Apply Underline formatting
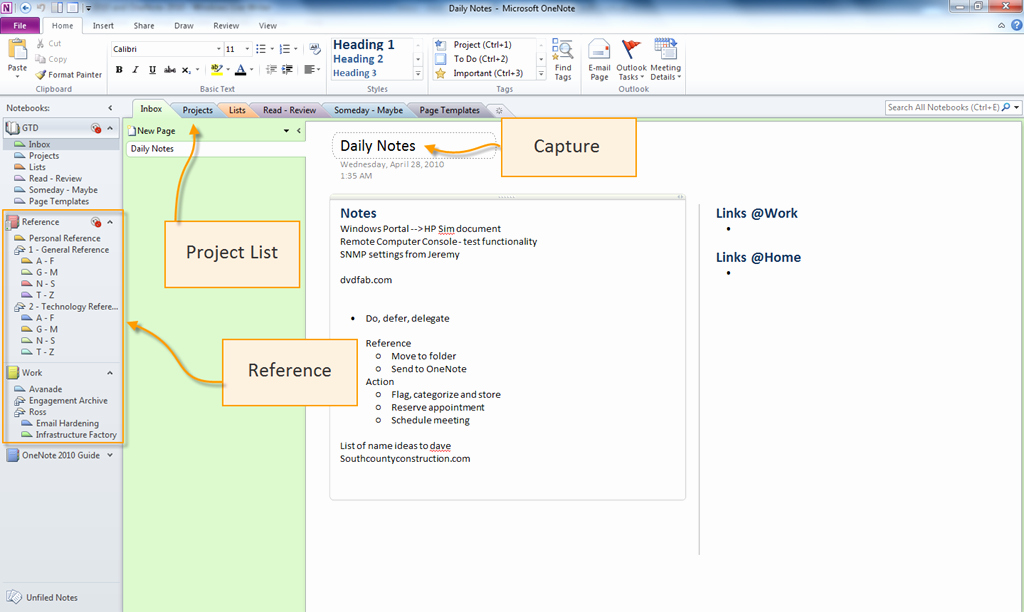The width and height of the screenshot is (1024, 612). click(152, 70)
